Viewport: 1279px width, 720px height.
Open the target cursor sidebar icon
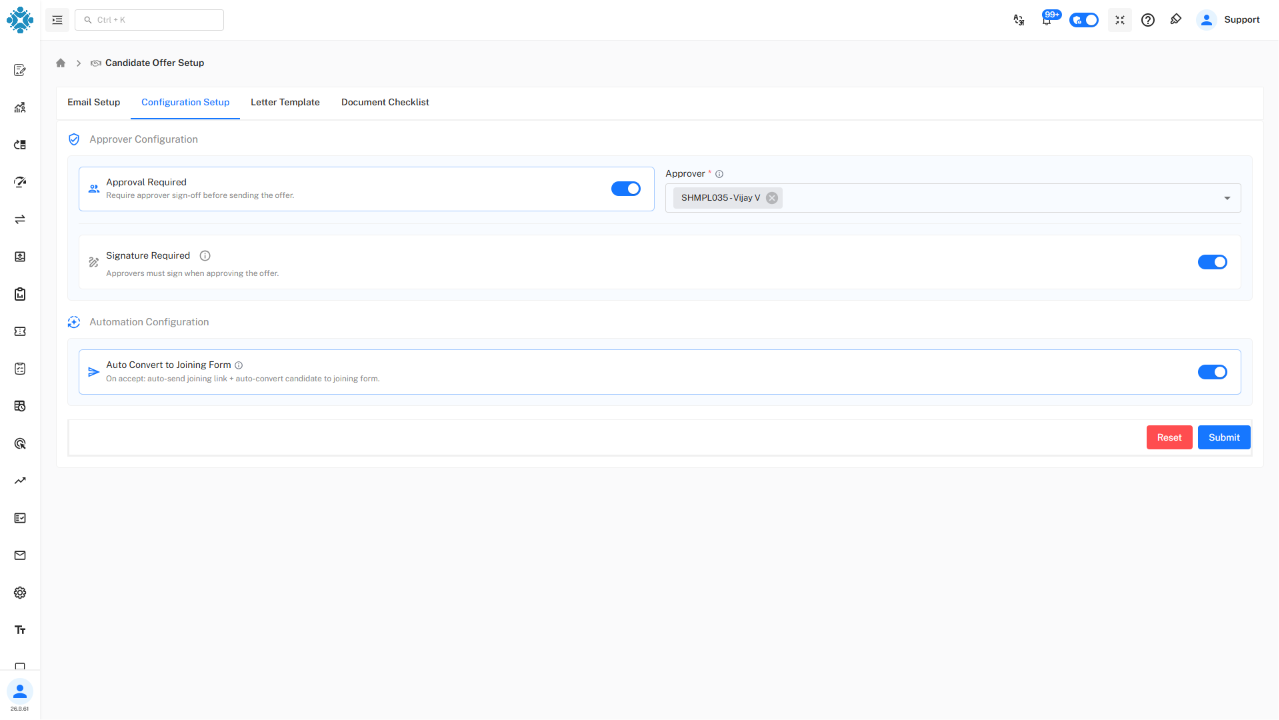point(20,443)
